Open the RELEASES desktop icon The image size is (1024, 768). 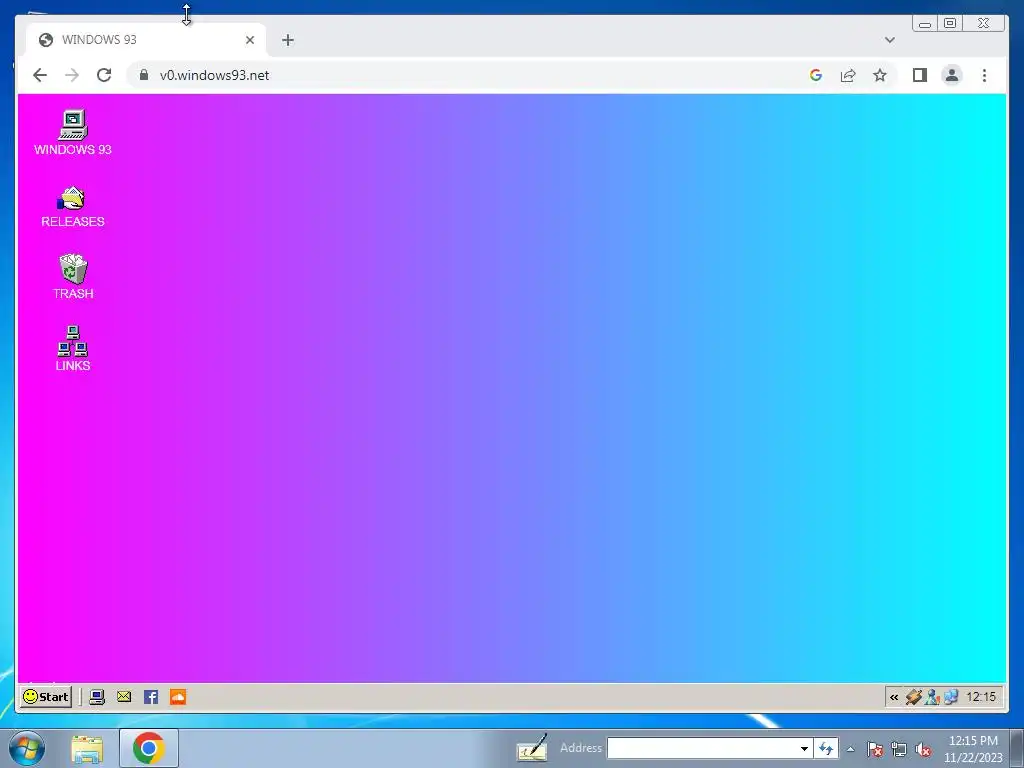coord(72,206)
